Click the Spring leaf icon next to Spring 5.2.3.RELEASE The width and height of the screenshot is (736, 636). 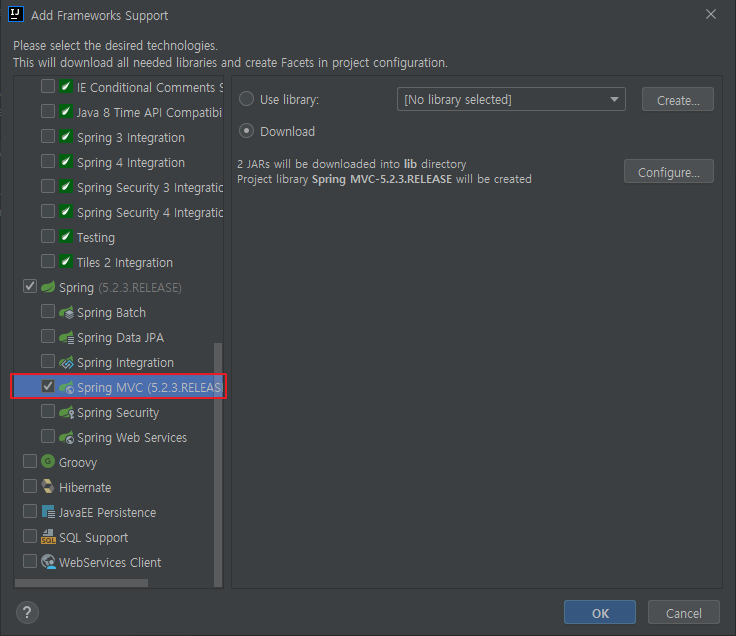click(48, 286)
